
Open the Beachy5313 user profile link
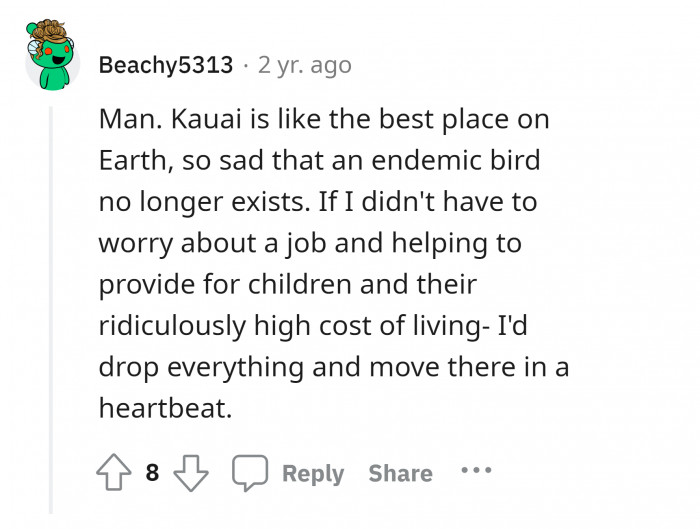coord(165,66)
